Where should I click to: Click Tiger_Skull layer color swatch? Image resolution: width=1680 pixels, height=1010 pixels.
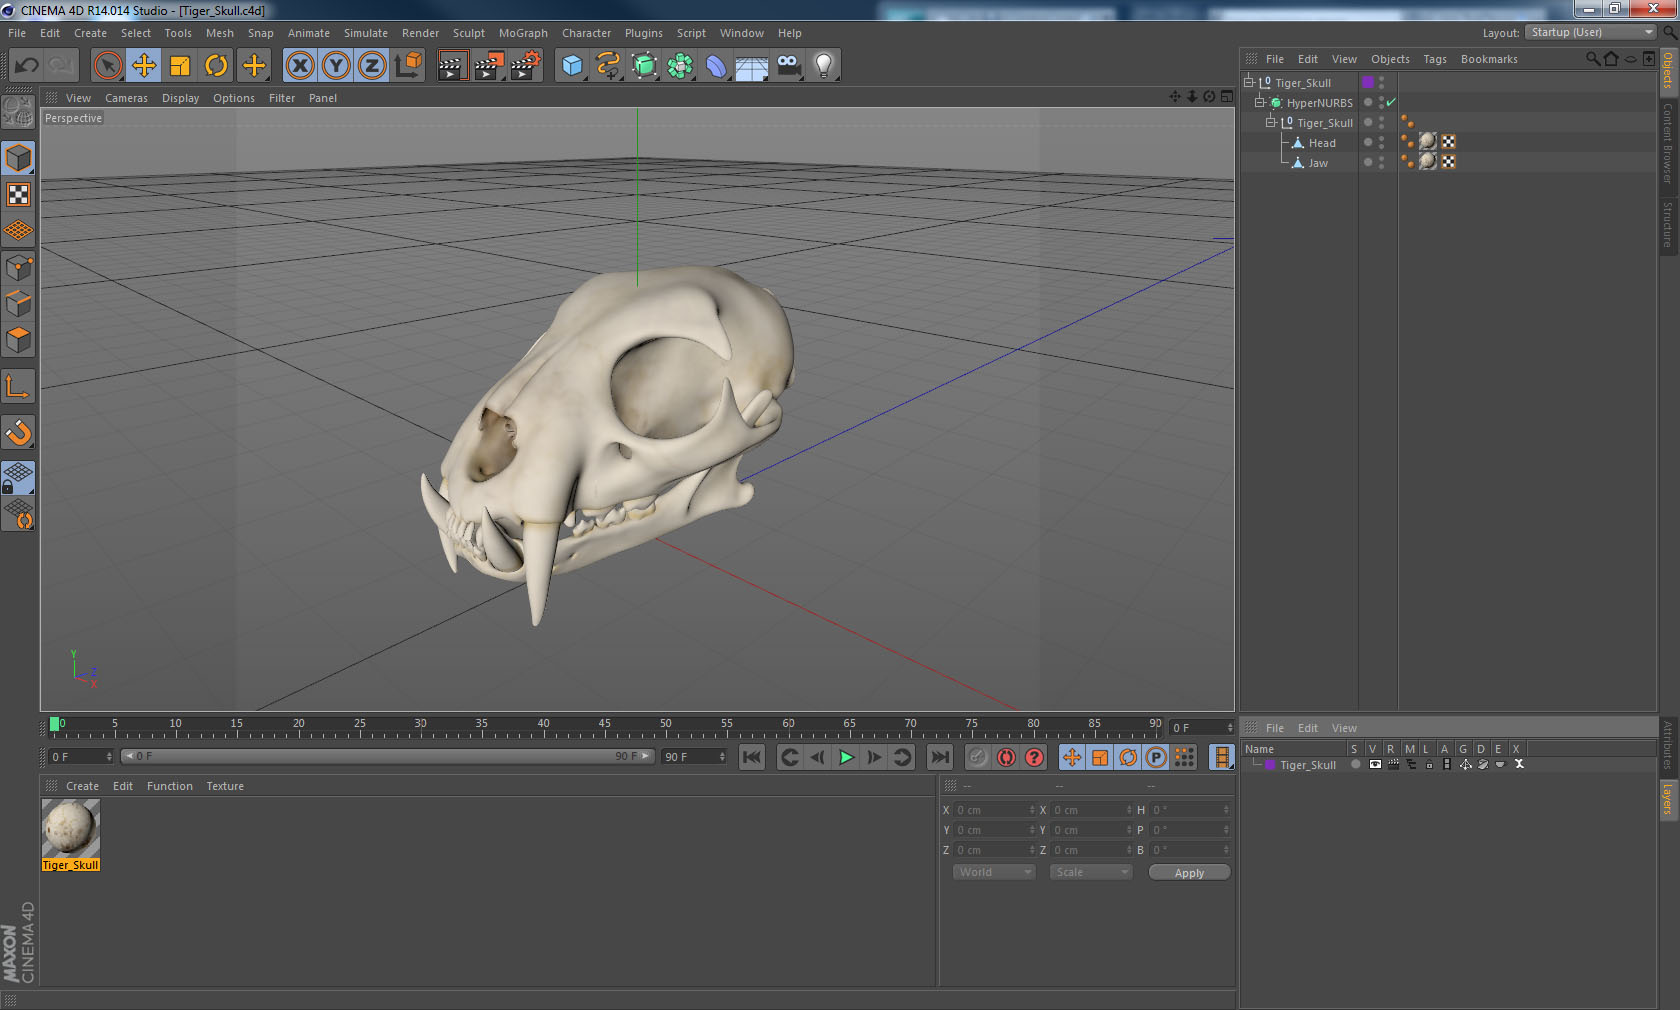[1368, 83]
